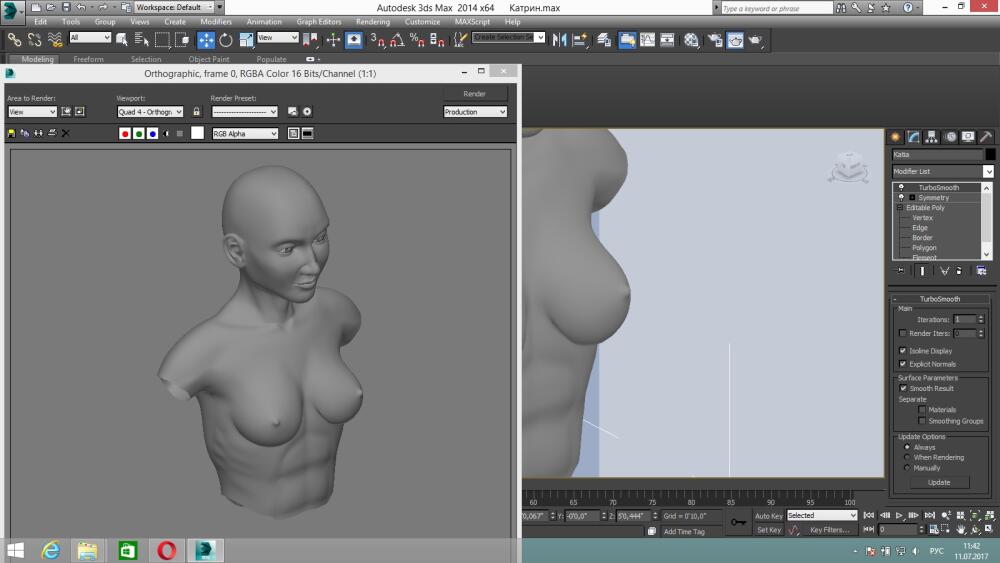Click Save Image icon in render window
This screenshot has height=563, width=1000.
coord(11,133)
